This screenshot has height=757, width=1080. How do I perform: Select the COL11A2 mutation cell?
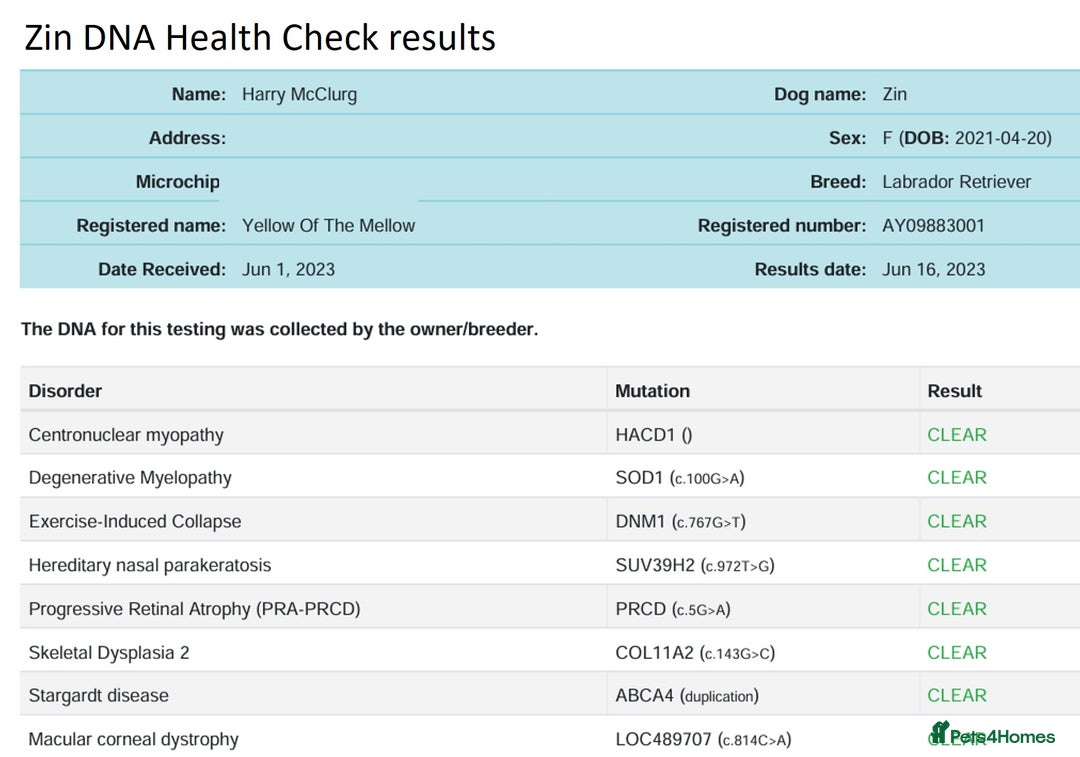(695, 653)
